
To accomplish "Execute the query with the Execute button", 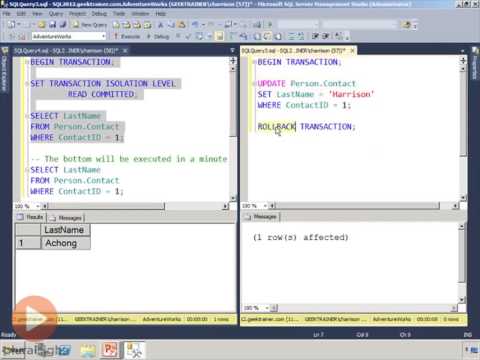I will (127, 36).
